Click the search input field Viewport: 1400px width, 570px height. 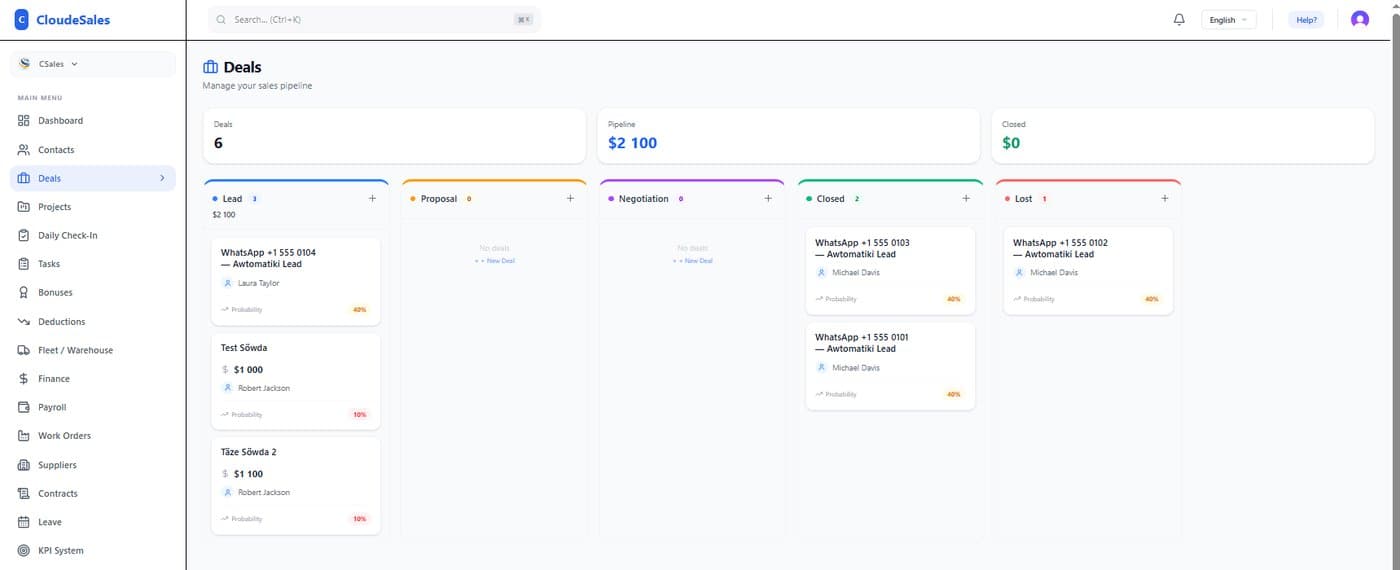[374, 19]
